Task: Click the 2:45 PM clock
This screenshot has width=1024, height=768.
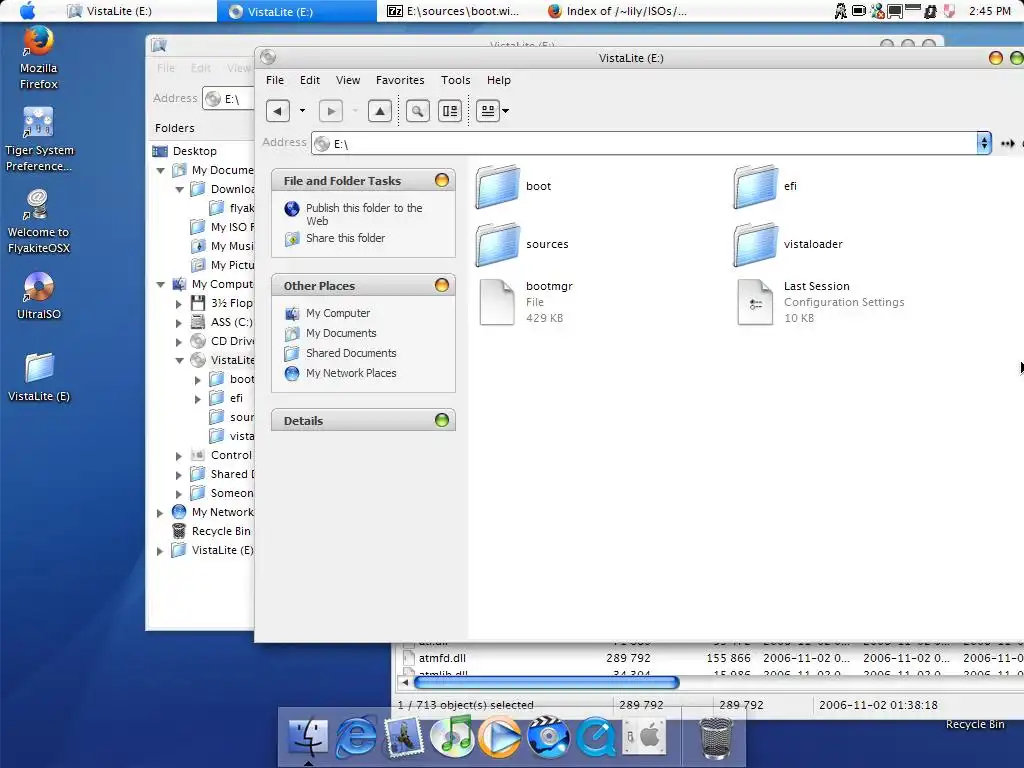Action: [x=989, y=11]
